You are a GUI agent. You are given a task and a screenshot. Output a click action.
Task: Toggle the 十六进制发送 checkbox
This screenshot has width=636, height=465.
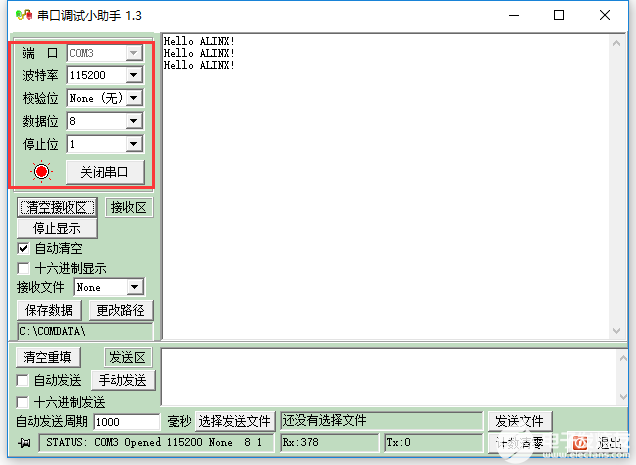[x=22, y=402]
